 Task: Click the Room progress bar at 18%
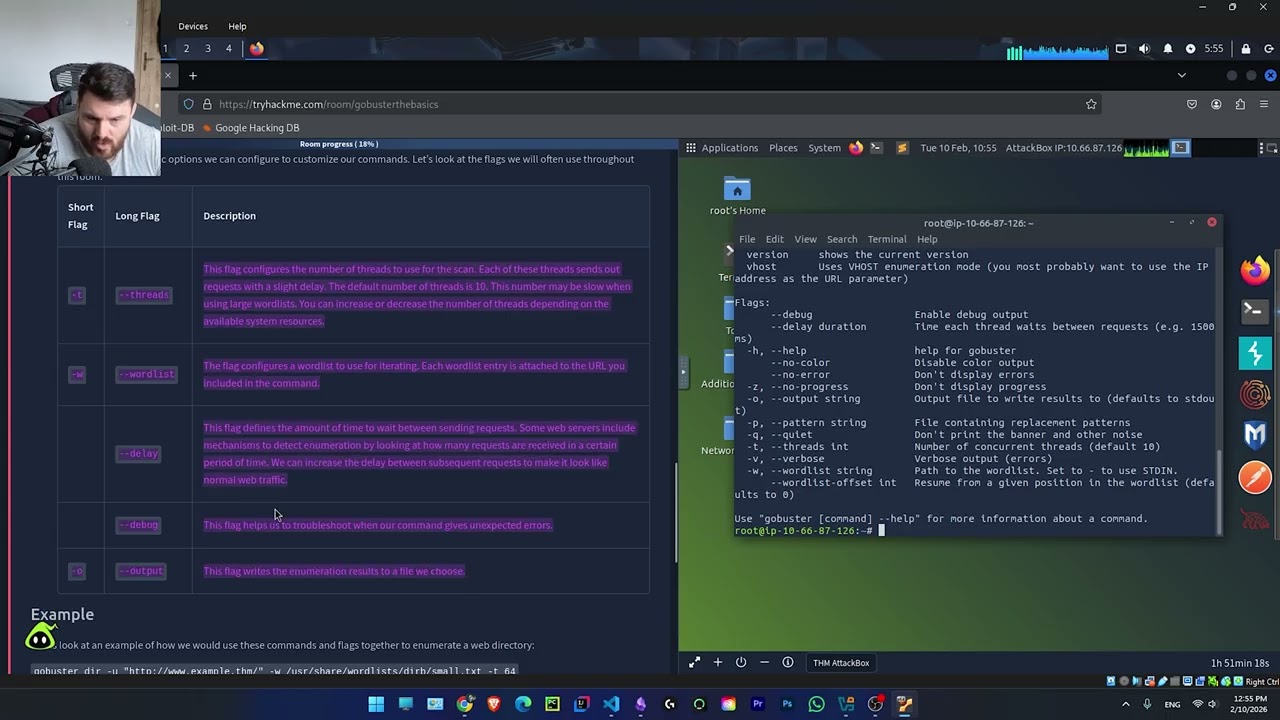(338, 144)
